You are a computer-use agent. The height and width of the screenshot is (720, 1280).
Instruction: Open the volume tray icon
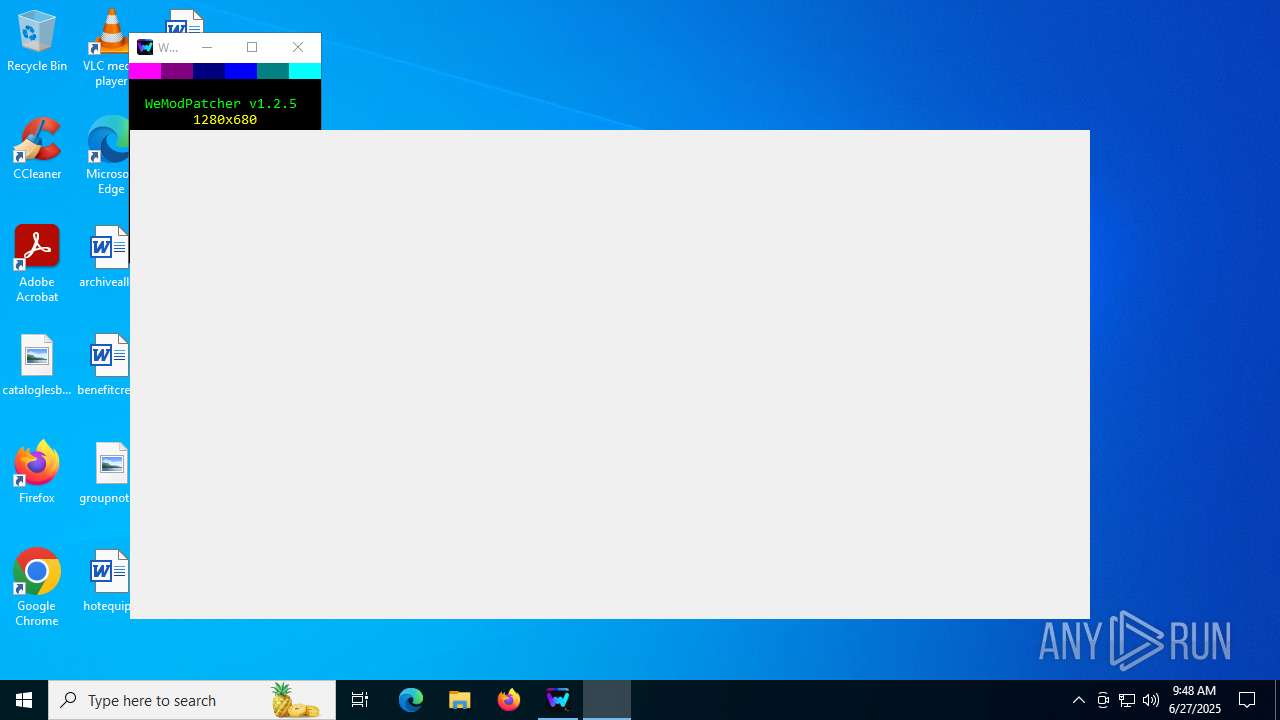[1151, 700]
